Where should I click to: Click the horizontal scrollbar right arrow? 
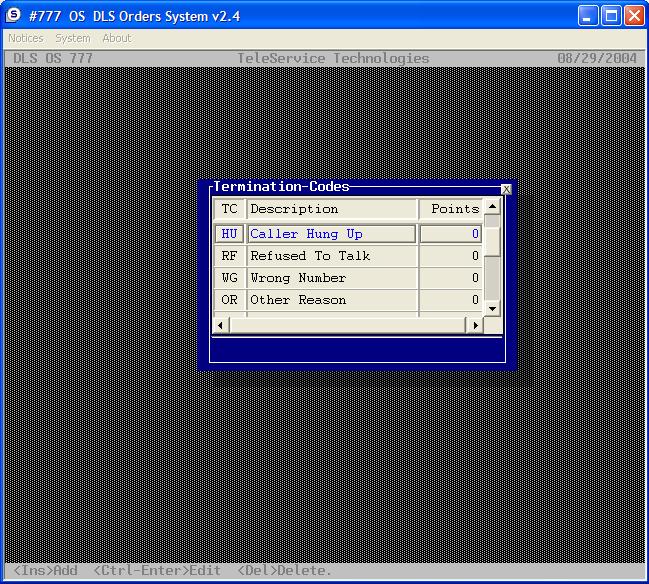pos(475,325)
